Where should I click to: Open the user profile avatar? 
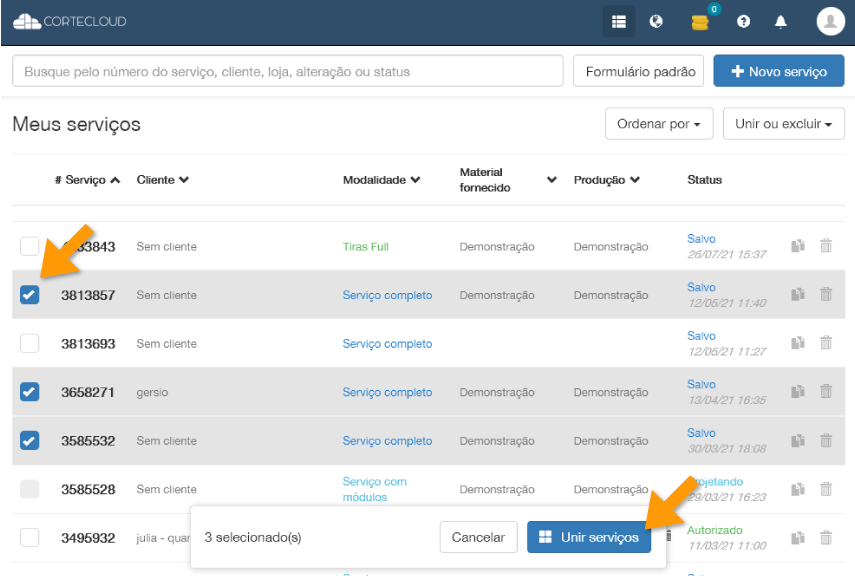tap(830, 21)
